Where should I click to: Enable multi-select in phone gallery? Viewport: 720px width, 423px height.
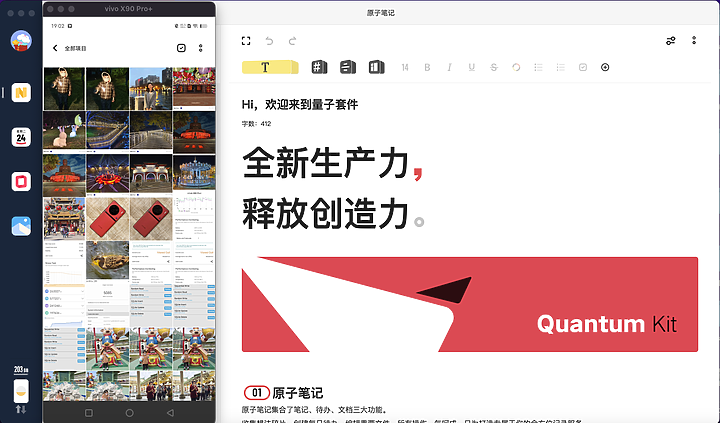[181, 48]
